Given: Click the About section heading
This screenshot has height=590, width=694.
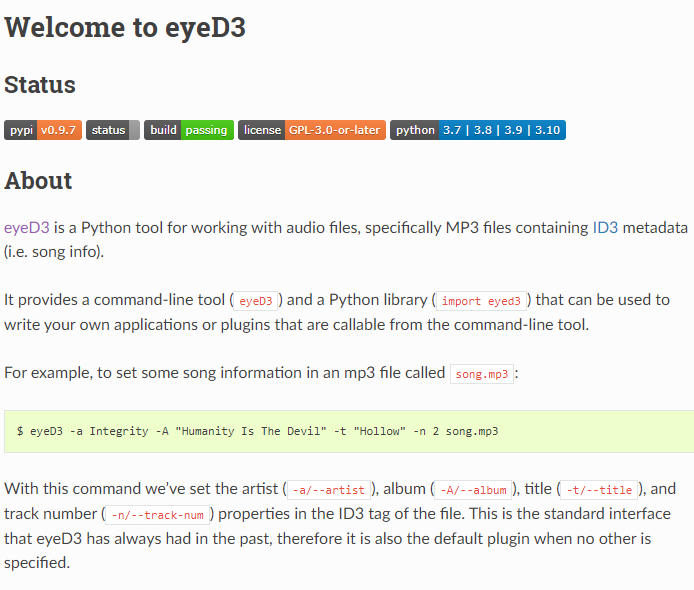Looking at the screenshot, I should coord(38,181).
